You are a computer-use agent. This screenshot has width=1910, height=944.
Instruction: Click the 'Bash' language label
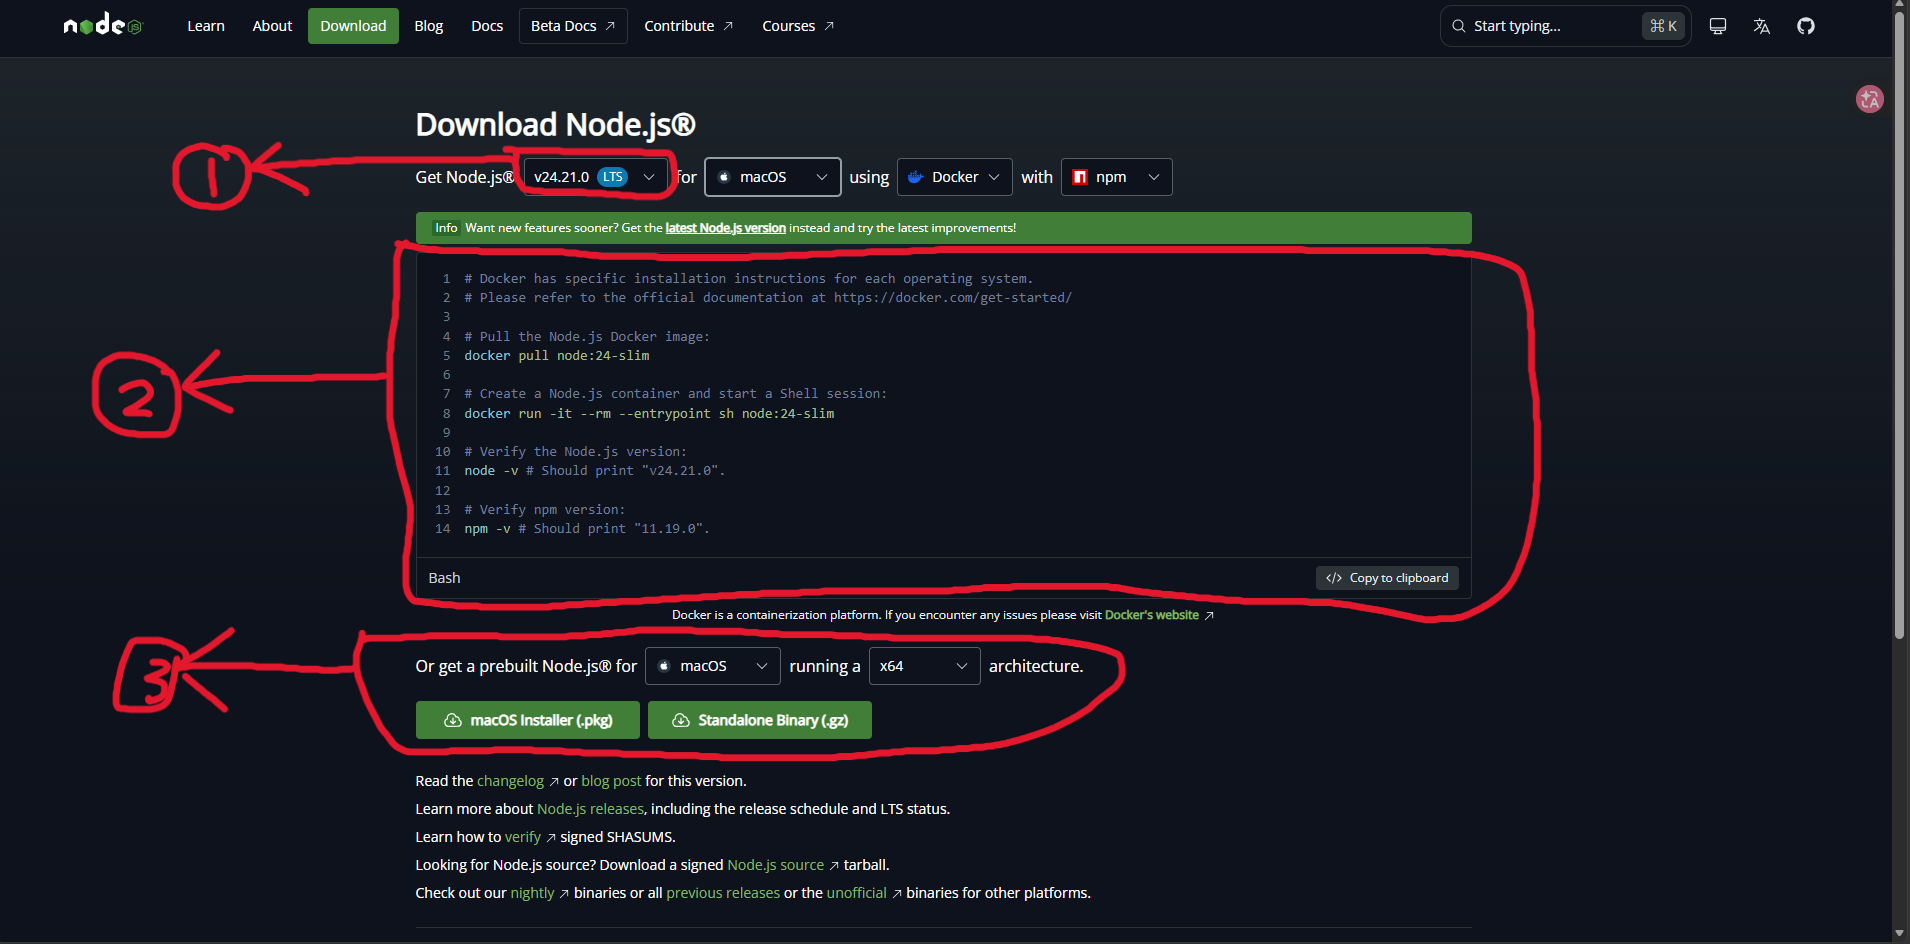(445, 578)
